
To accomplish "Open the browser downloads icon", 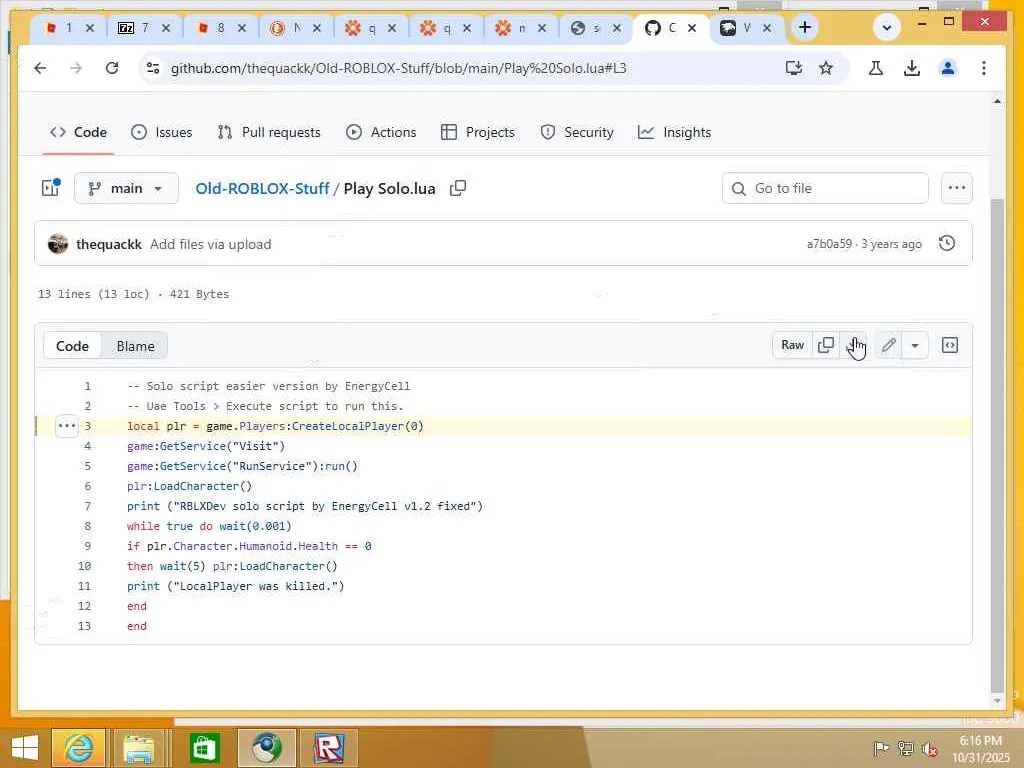I will point(912,68).
